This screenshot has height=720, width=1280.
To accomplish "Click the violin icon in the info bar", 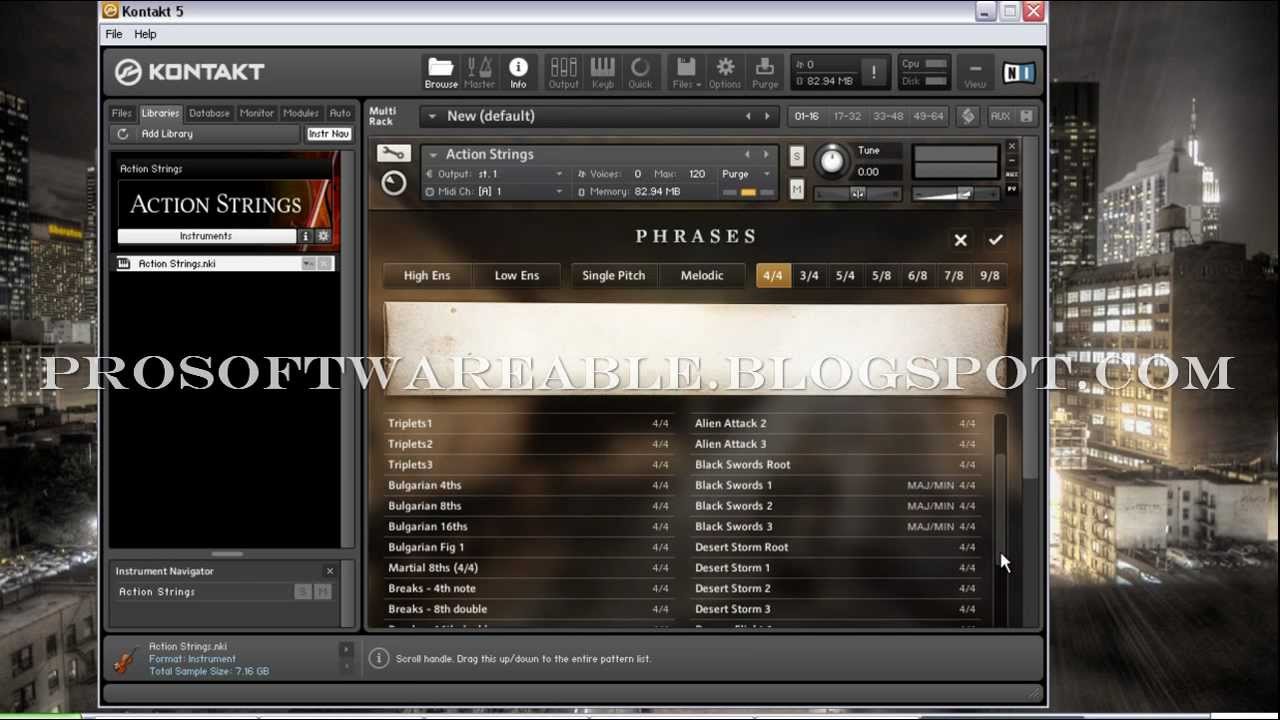I will click(125, 659).
